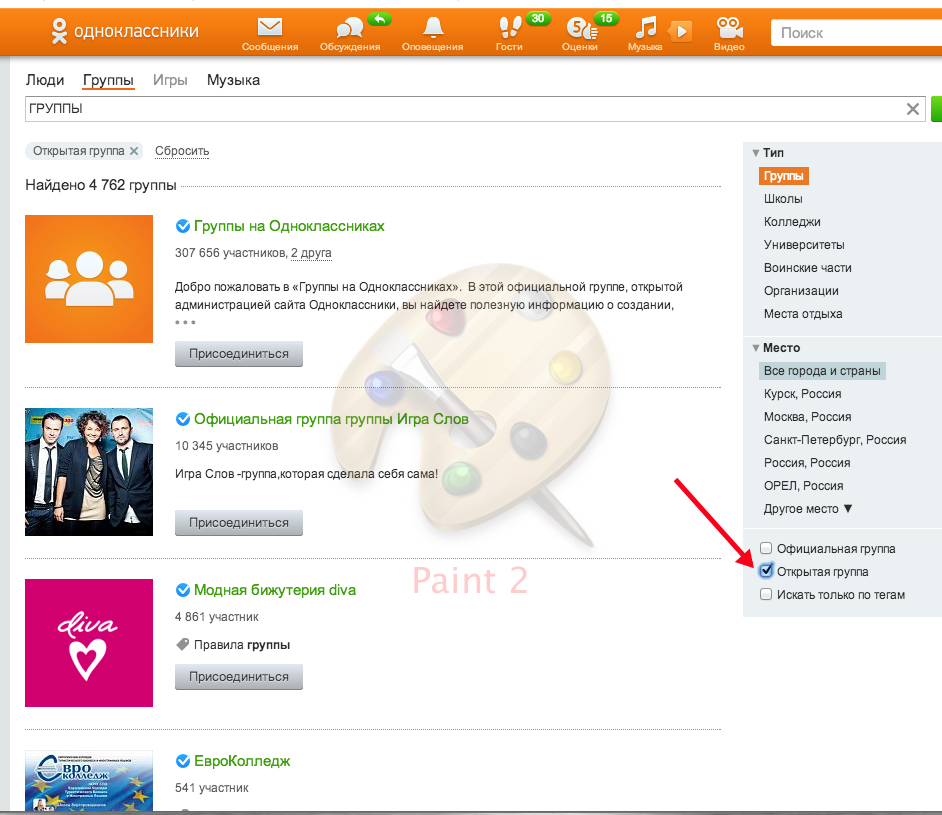
Task: Open Оценки ratings icon
Action: pyautogui.click(x=580, y=28)
